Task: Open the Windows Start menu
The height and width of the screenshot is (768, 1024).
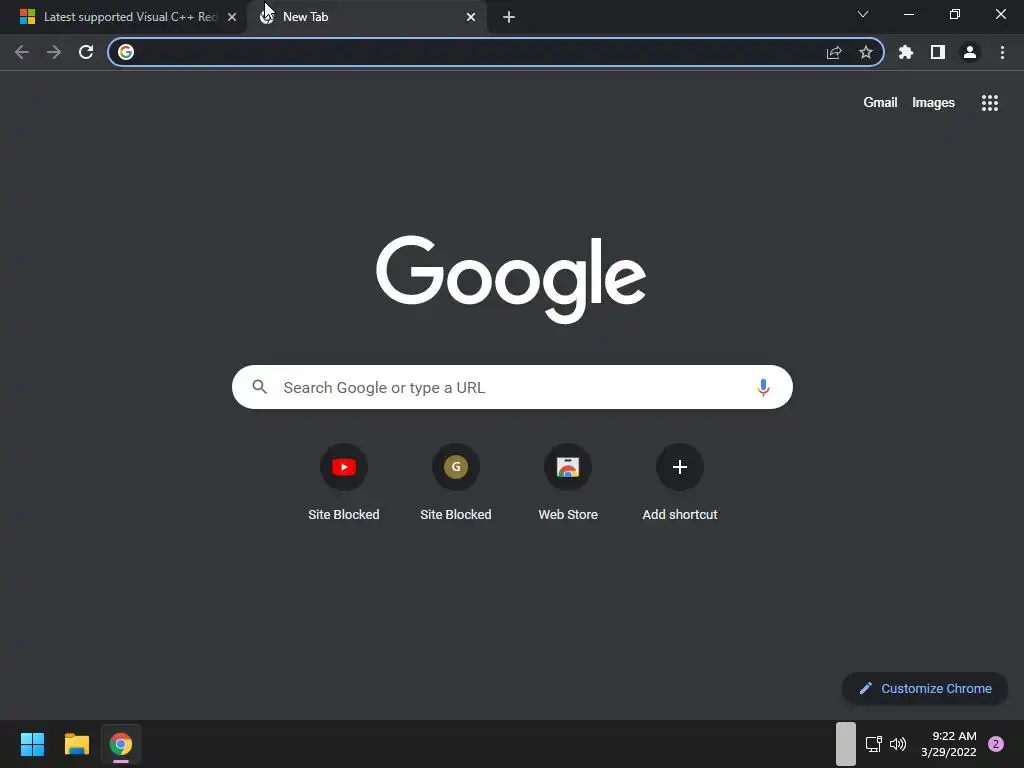Action: 32,744
